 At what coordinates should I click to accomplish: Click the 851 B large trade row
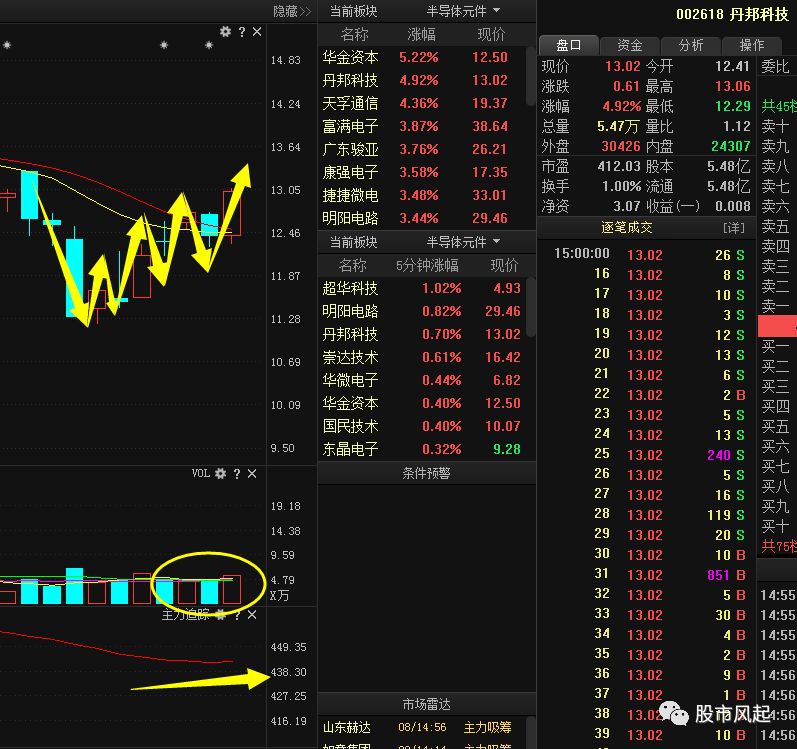pyautogui.click(x=648, y=575)
